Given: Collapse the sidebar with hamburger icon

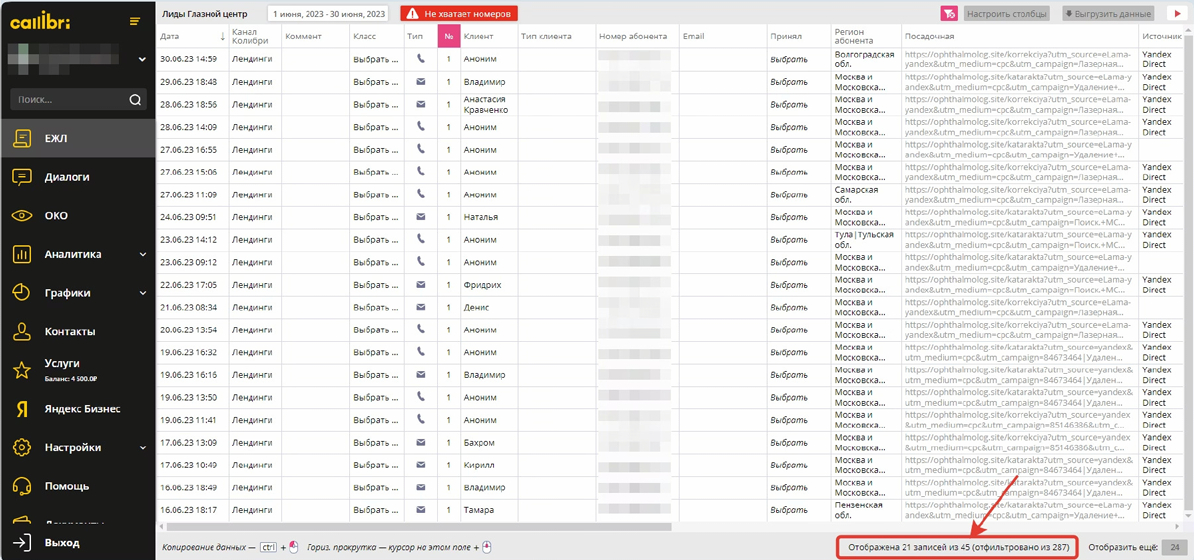Looking at the screenshot, I should tap(135, 21).
